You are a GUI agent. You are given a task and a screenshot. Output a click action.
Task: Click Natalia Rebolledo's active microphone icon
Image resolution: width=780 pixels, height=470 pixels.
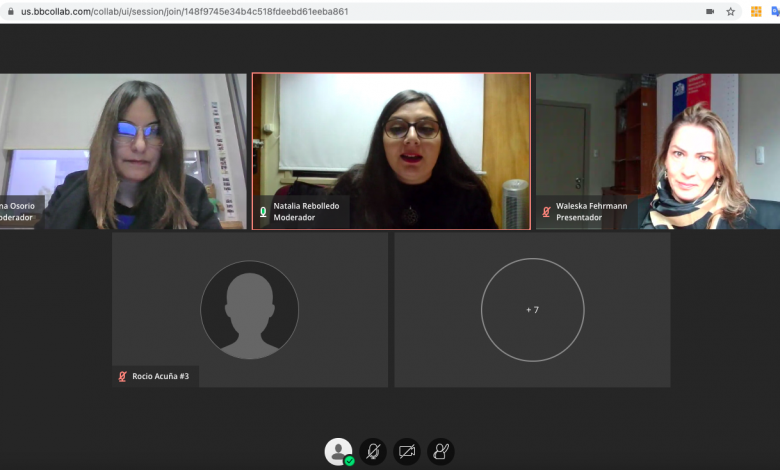[x=264, y=212]
